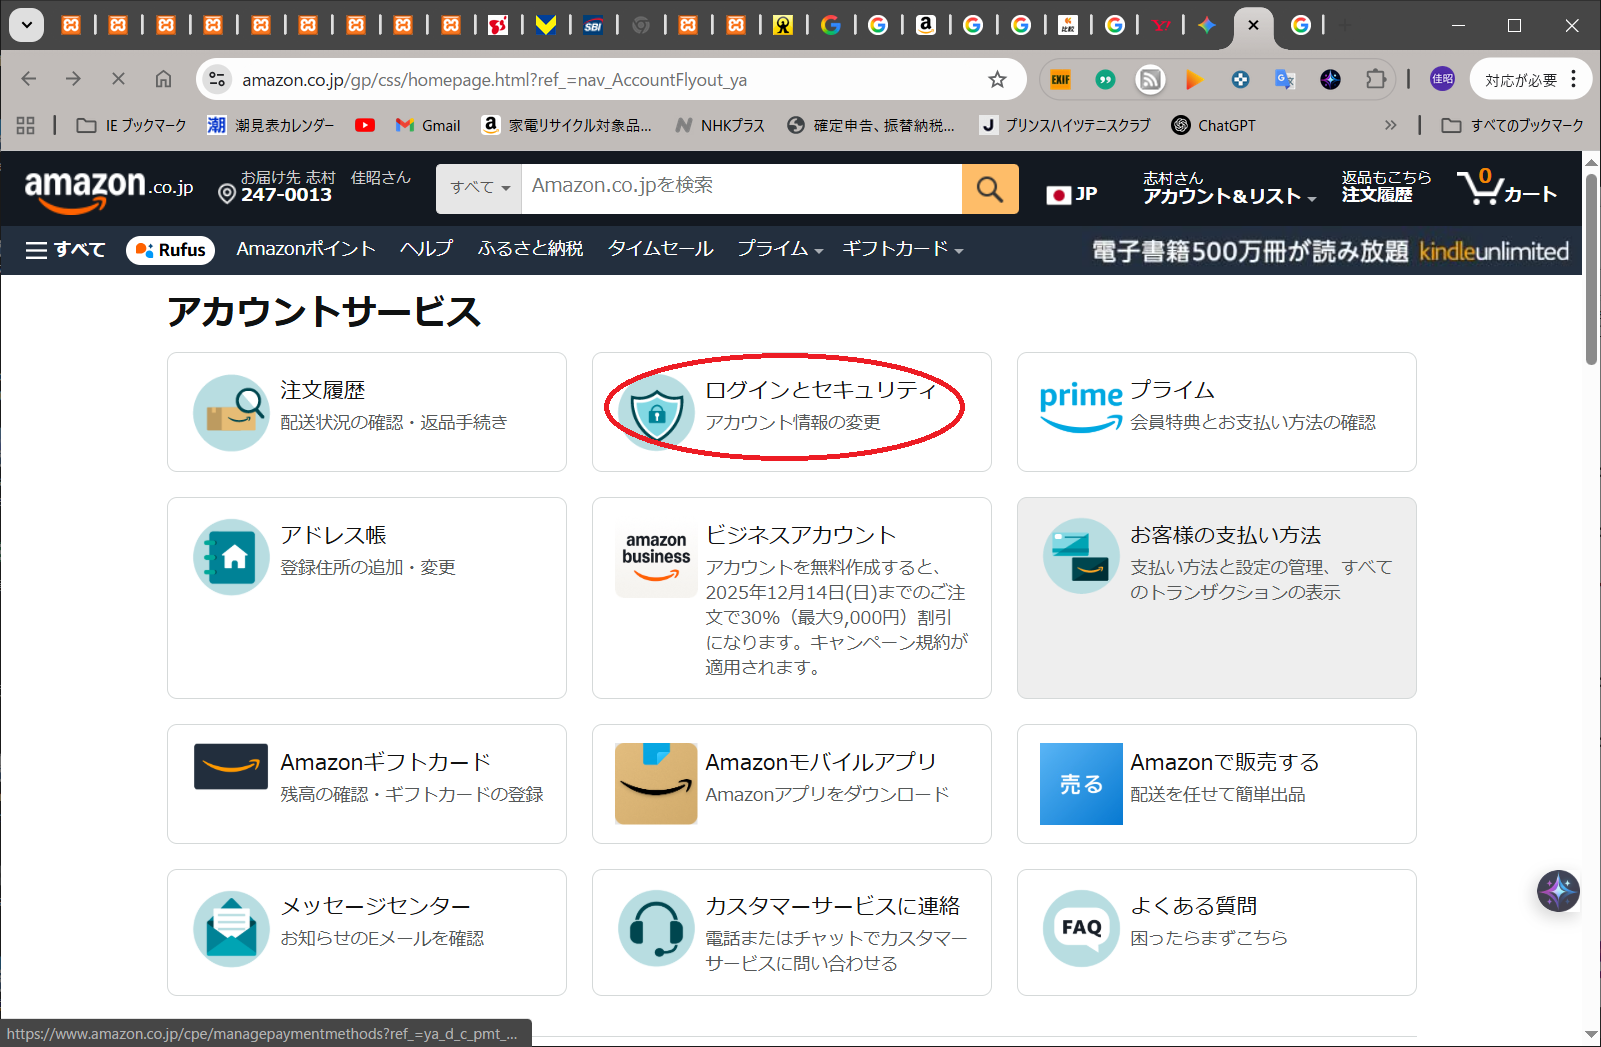
Task: Expand the ギフトカード navigation dropdown
Action: tap(902, 249)
